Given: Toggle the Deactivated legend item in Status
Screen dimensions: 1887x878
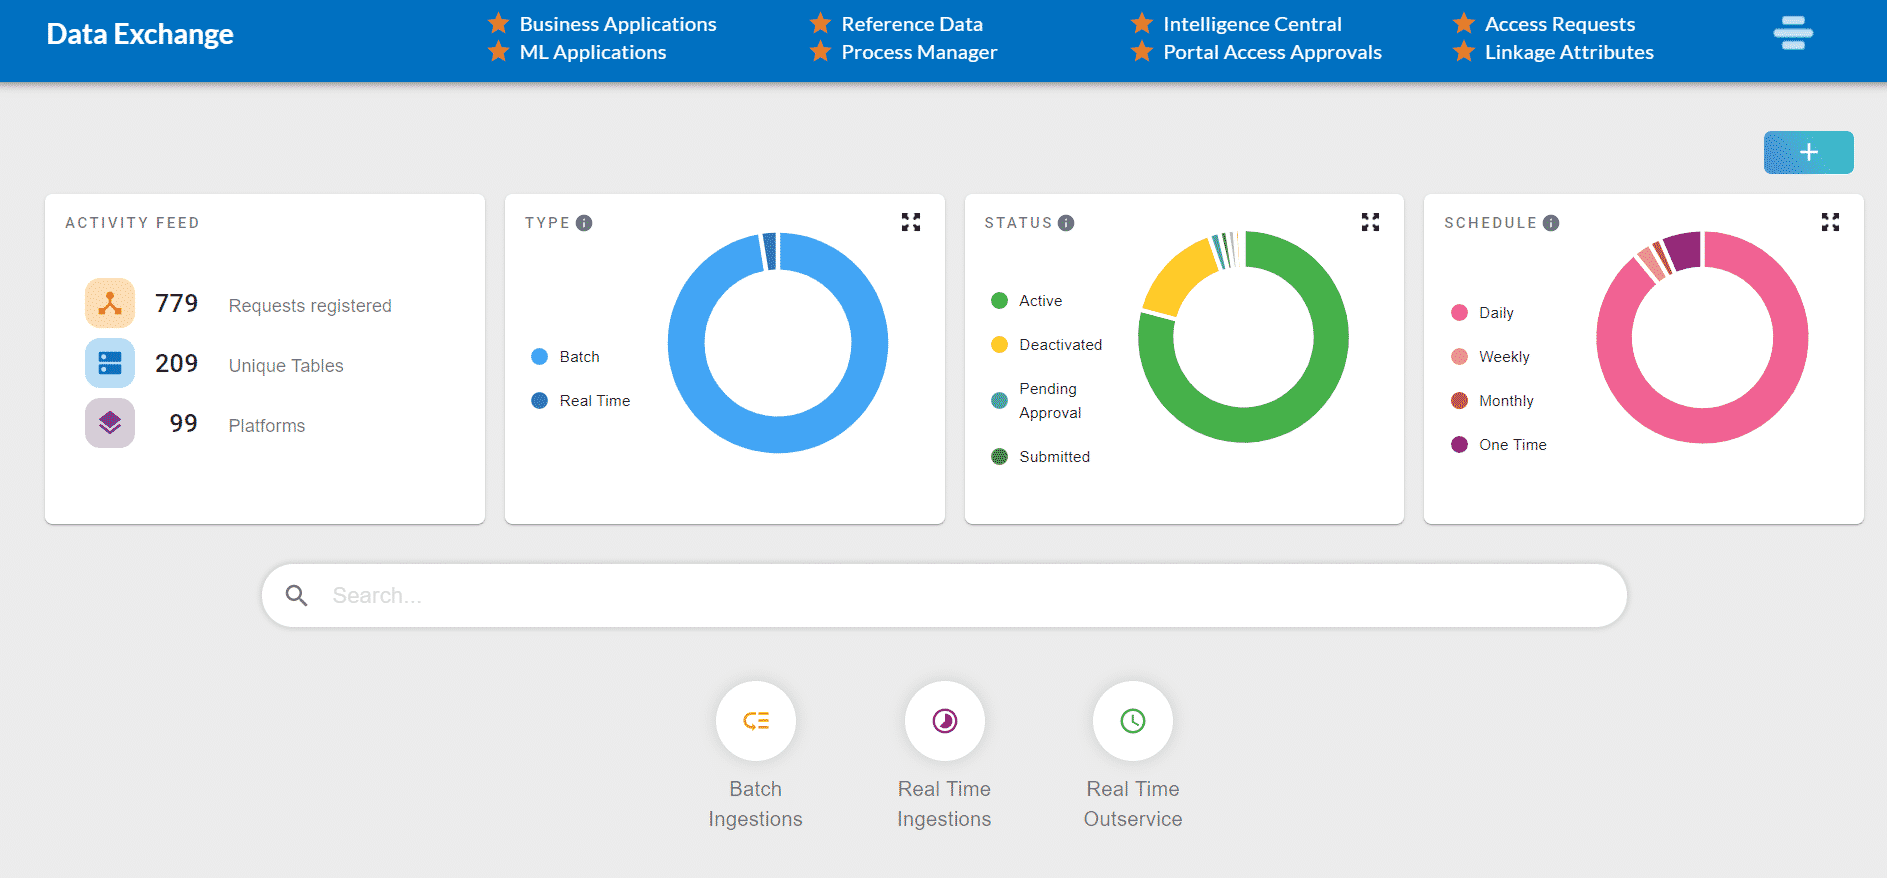Looking at the screenshot, I should click(x=1046, y=345).
